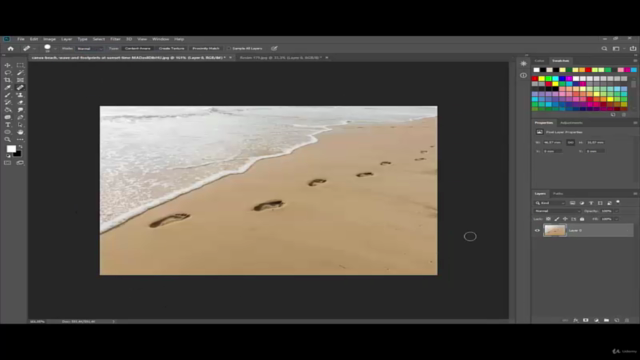Select Create Texture type button

[171, 49]
